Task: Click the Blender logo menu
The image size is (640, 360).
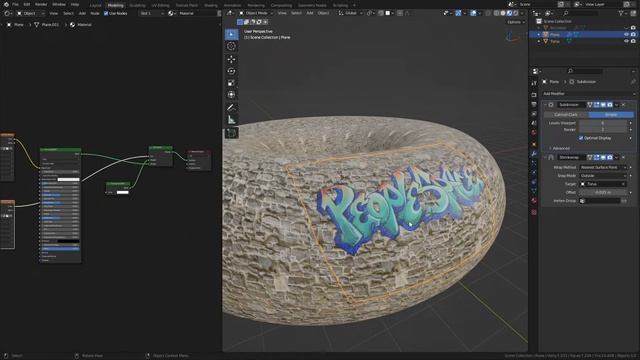Action: (6, 4)
